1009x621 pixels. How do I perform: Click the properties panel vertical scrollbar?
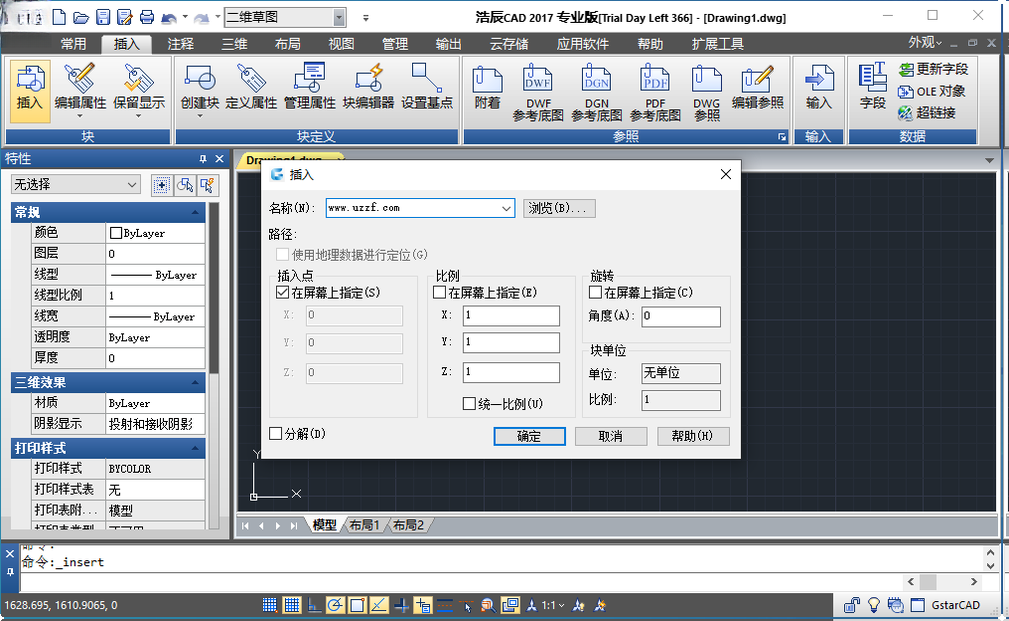(x=214, y=290)
